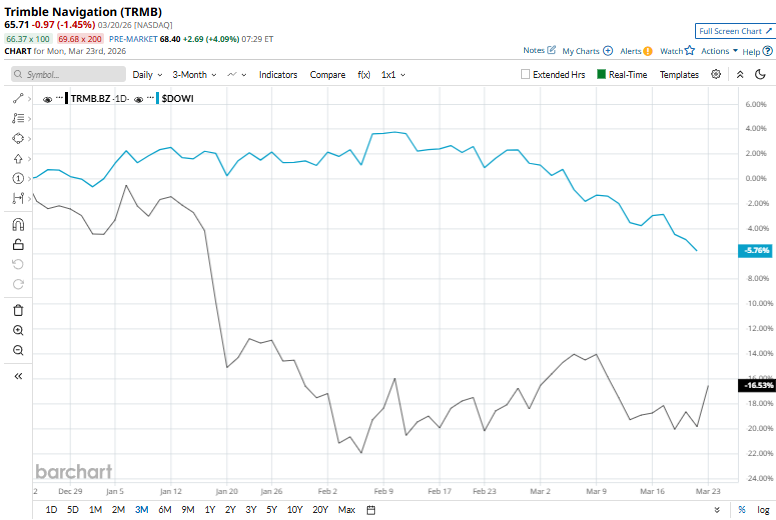Select the 1M time range

pyautogui.click(x=95, y=510)
